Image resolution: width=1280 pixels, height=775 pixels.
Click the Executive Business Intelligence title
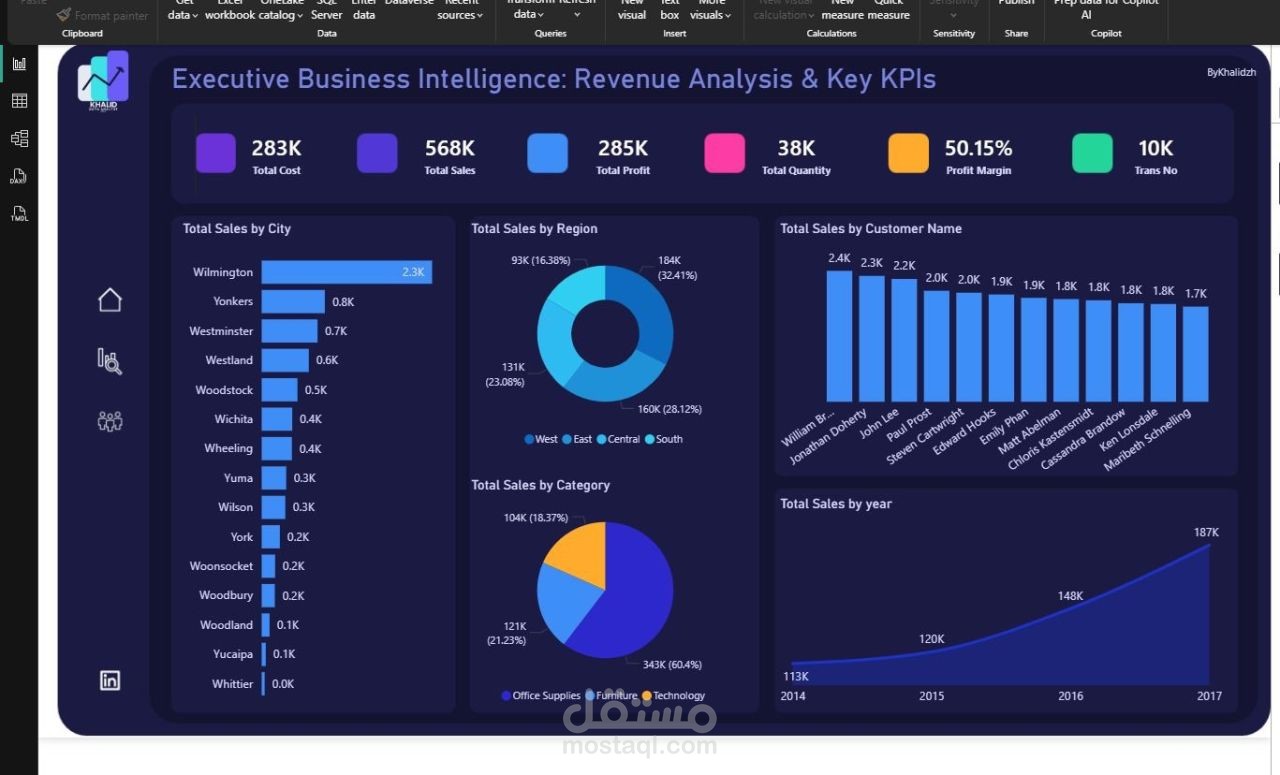(x=554, y=79)
